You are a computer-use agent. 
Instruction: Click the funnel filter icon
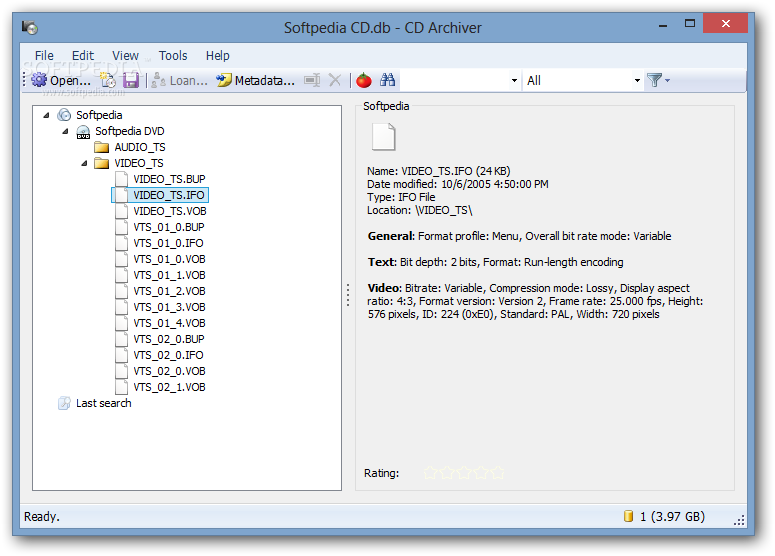pyautogui.click(x=654, y=80)
